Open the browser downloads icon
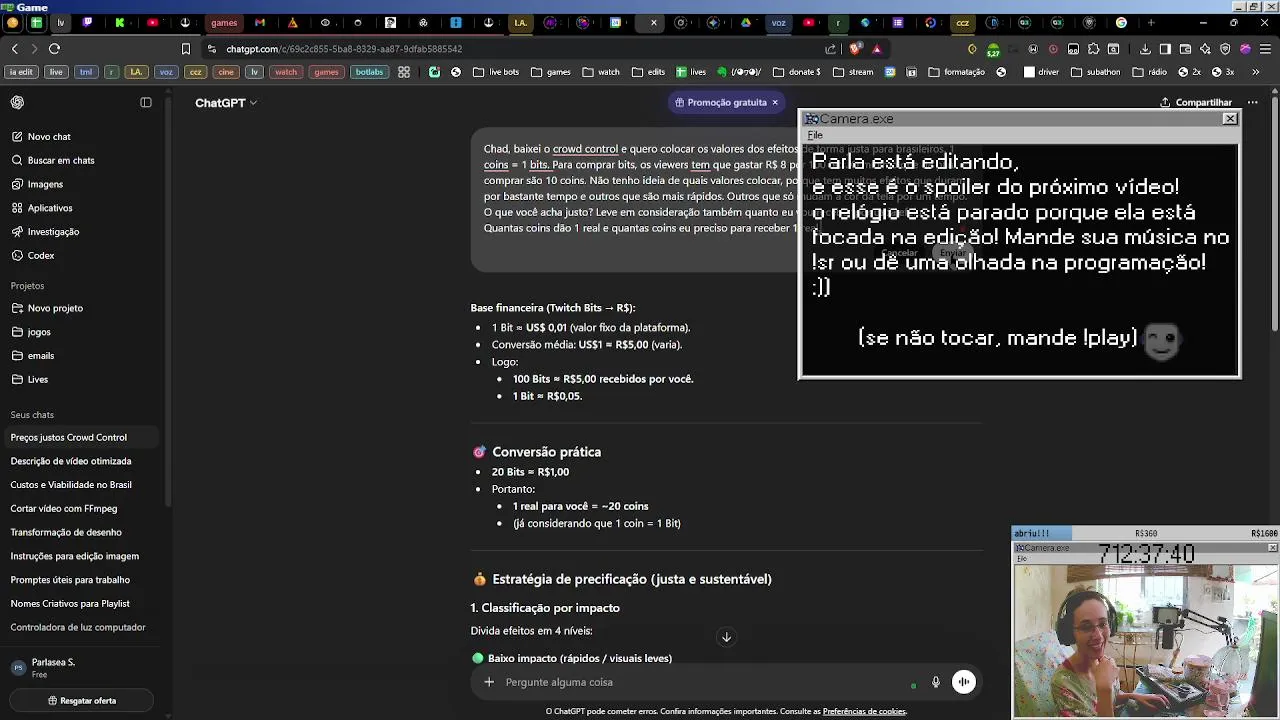The image size is (1280, 720). click(1145, 49)
